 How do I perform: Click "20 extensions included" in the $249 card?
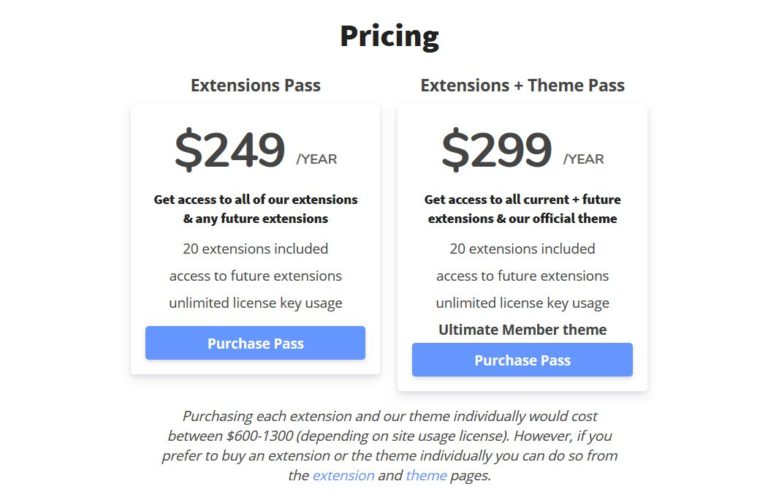[x=255, y=248]
